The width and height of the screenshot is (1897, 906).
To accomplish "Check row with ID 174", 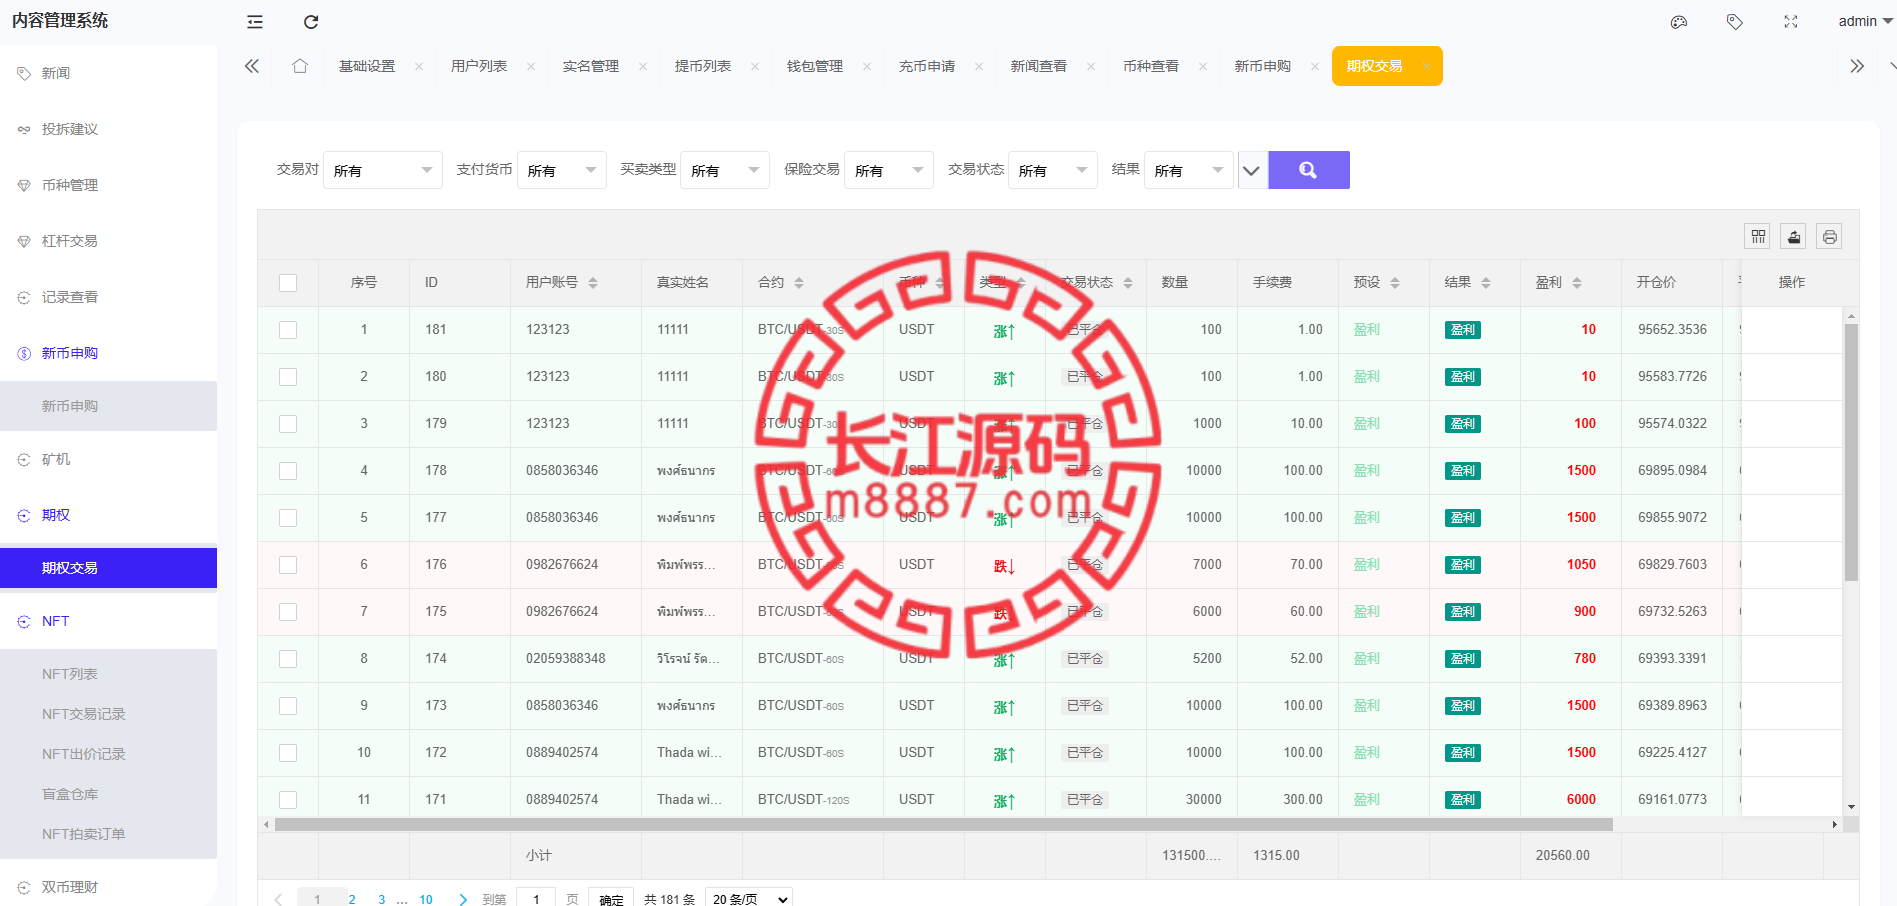I will tap(288, 659).
